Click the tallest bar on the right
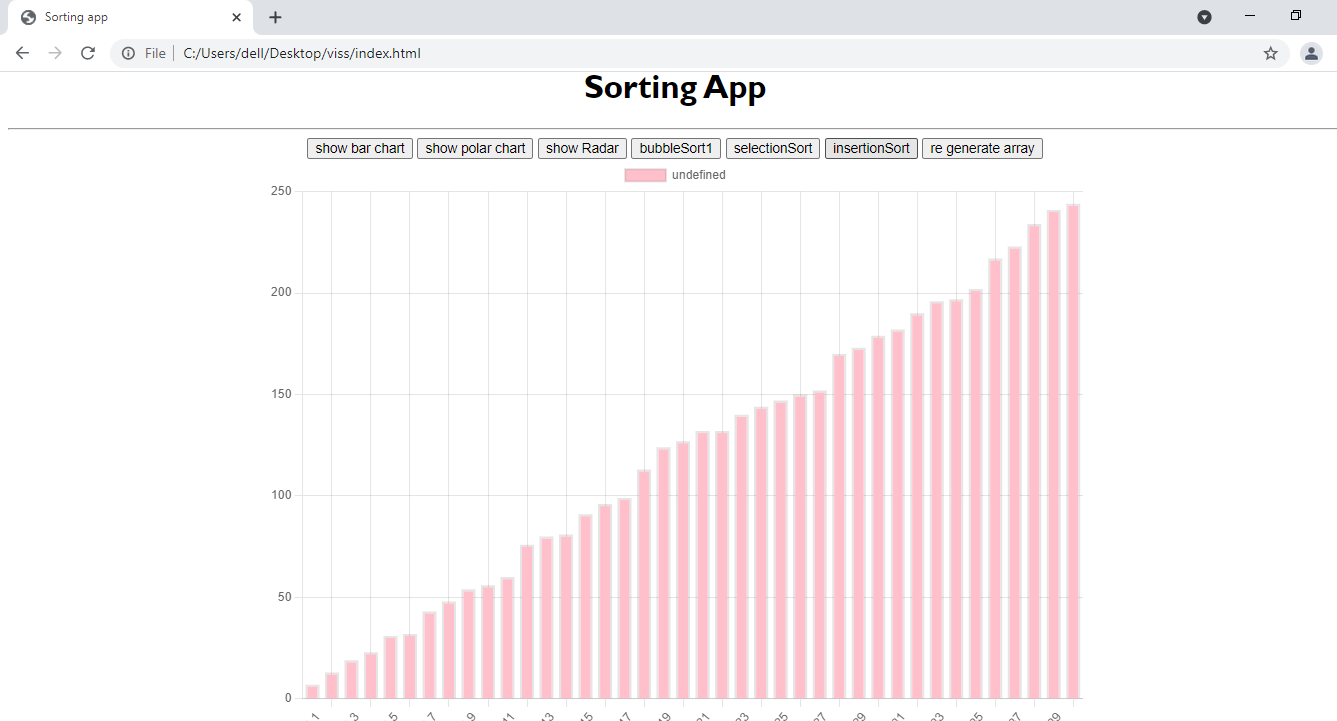The height and width of the screenshot is (721, 1337). coord(1073,451)
